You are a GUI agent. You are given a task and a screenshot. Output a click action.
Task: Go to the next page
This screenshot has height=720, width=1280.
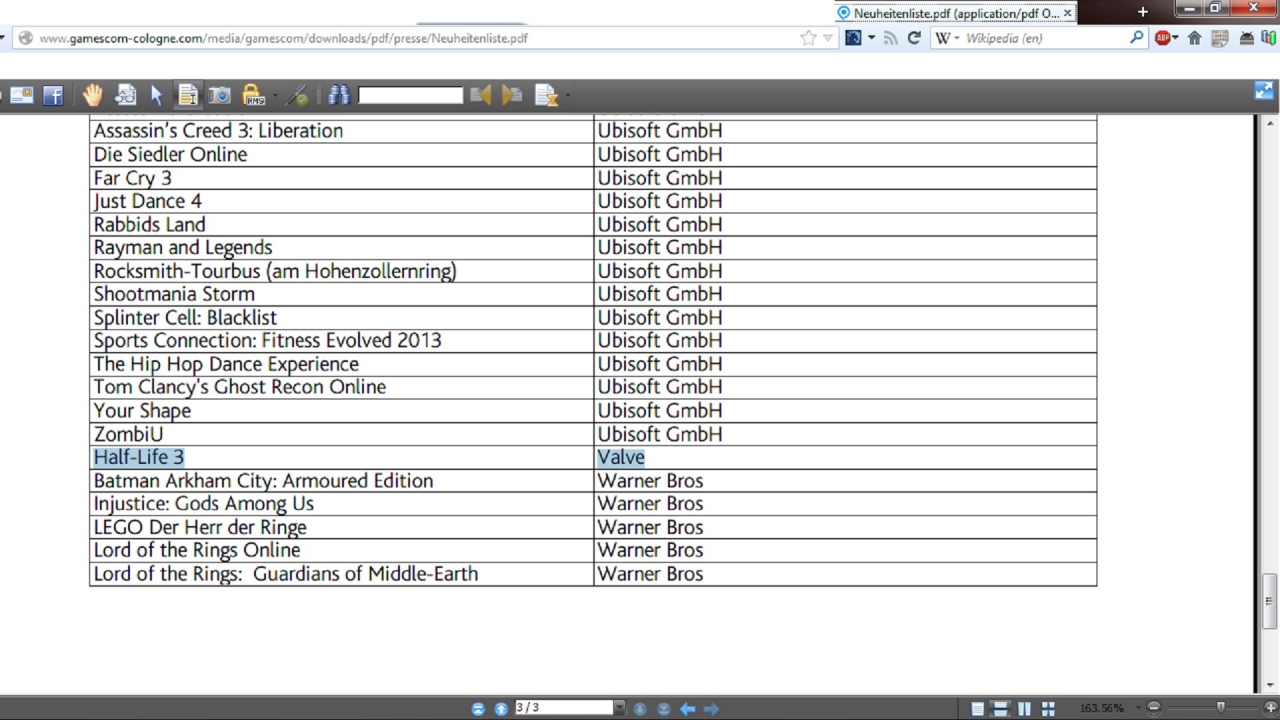[x=640, y=708]
